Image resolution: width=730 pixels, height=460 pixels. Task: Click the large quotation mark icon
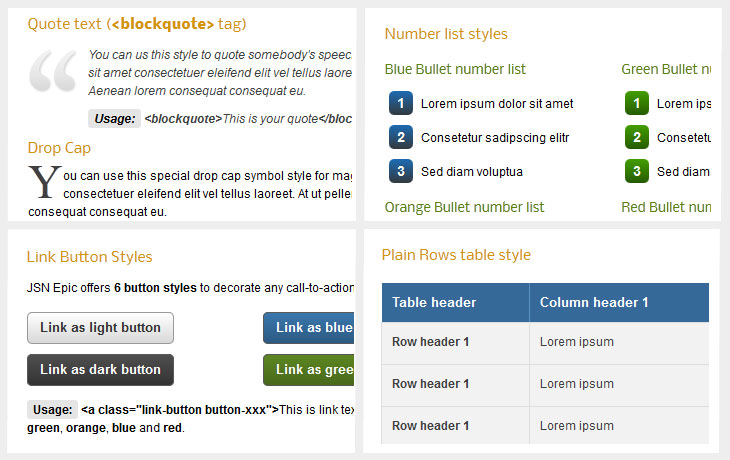[53, 72]
